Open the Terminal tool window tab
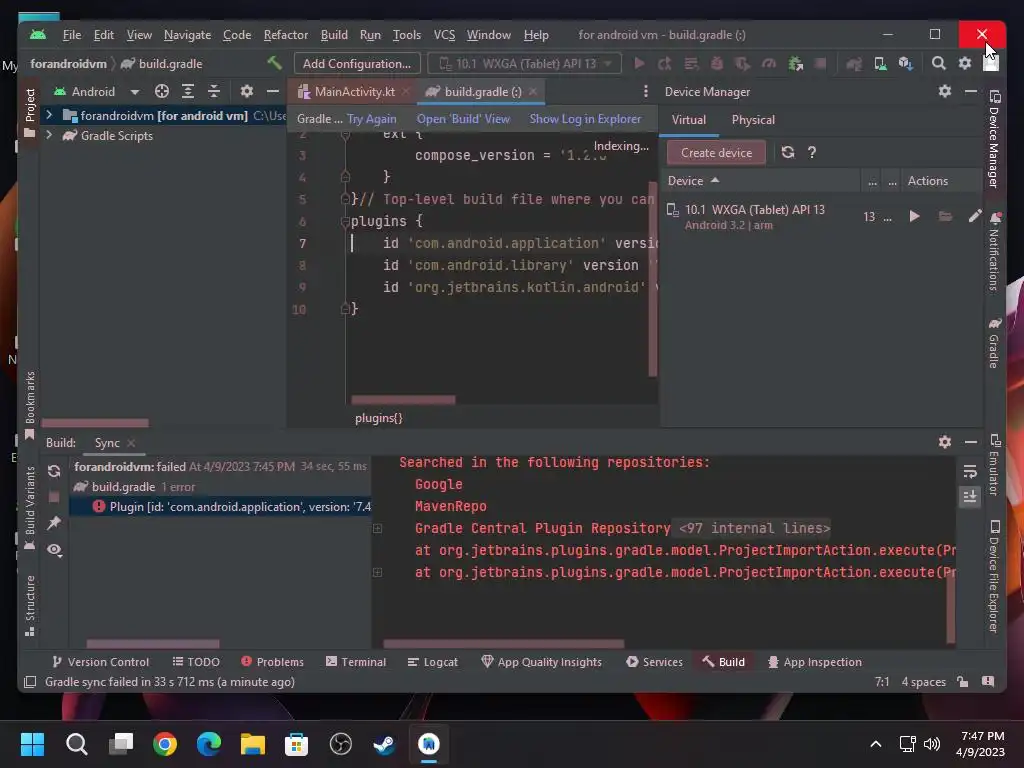Image resolution: width=1024 pixels, height=768 pixels. [x=356, y=662]
